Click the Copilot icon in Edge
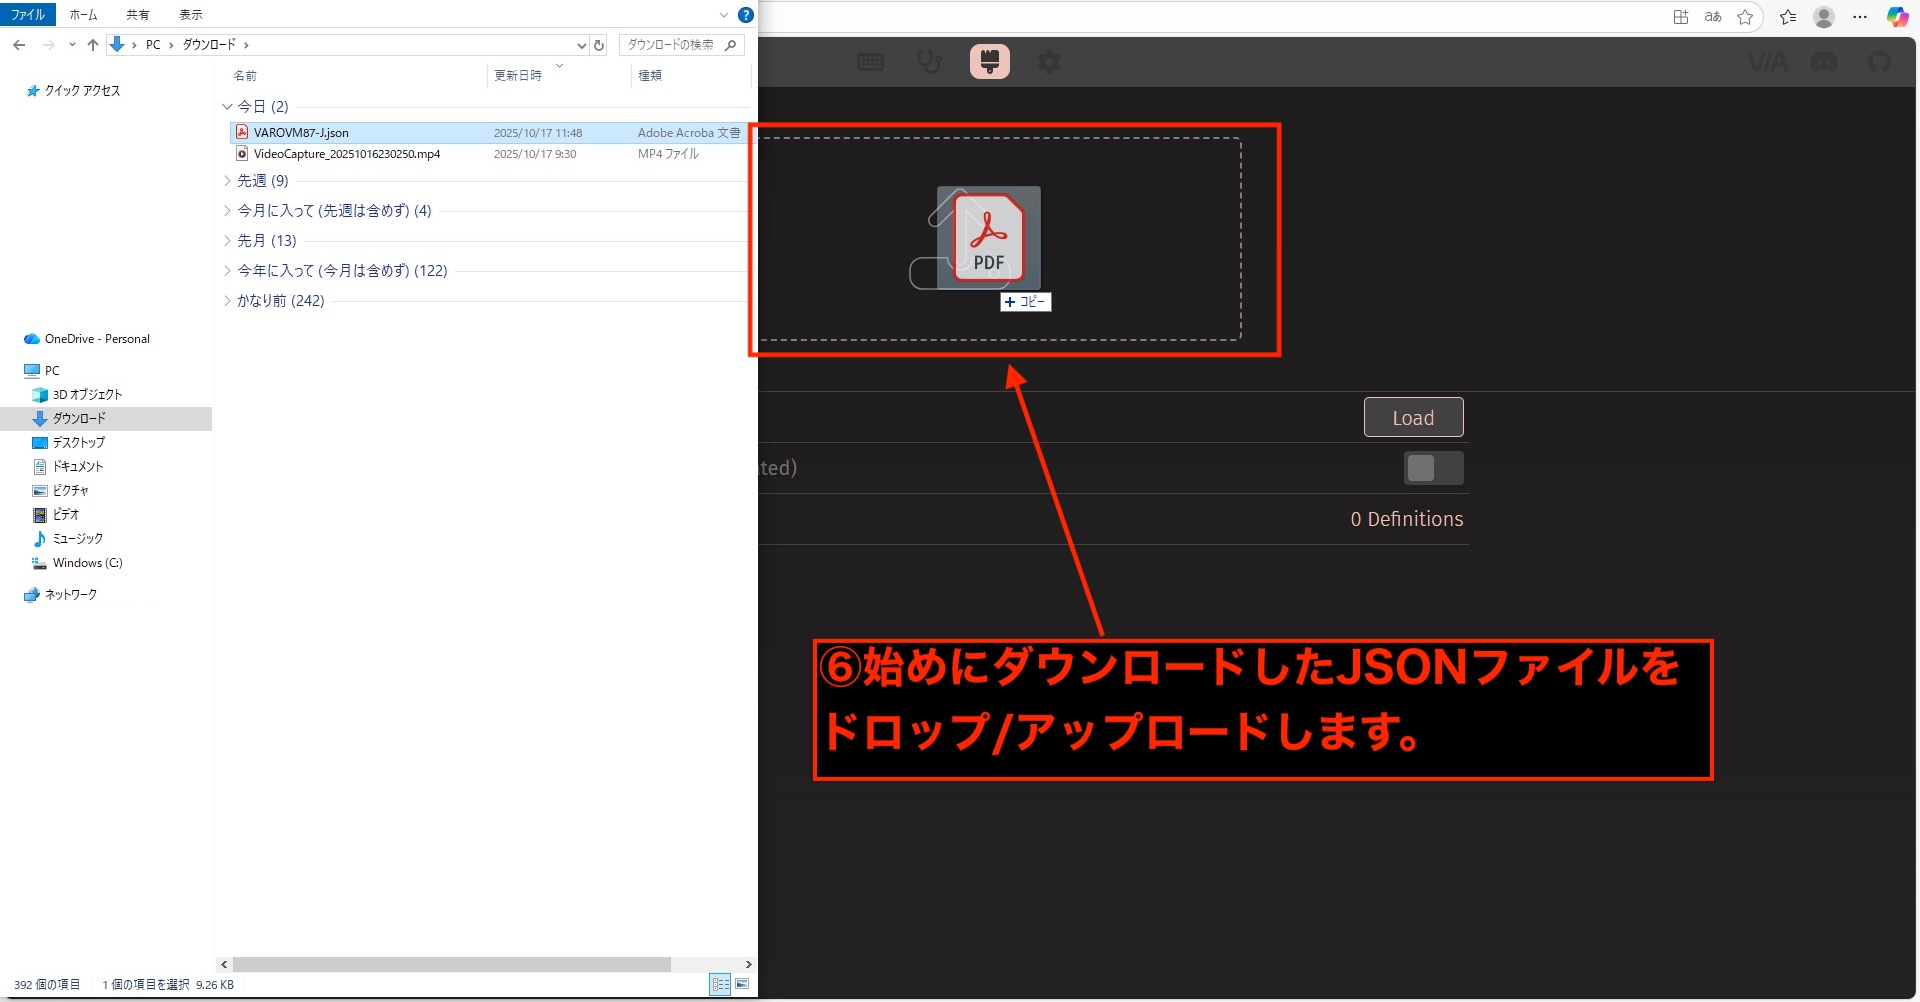This screenshot has width=1920, height=1002. tap(1897, 17)
